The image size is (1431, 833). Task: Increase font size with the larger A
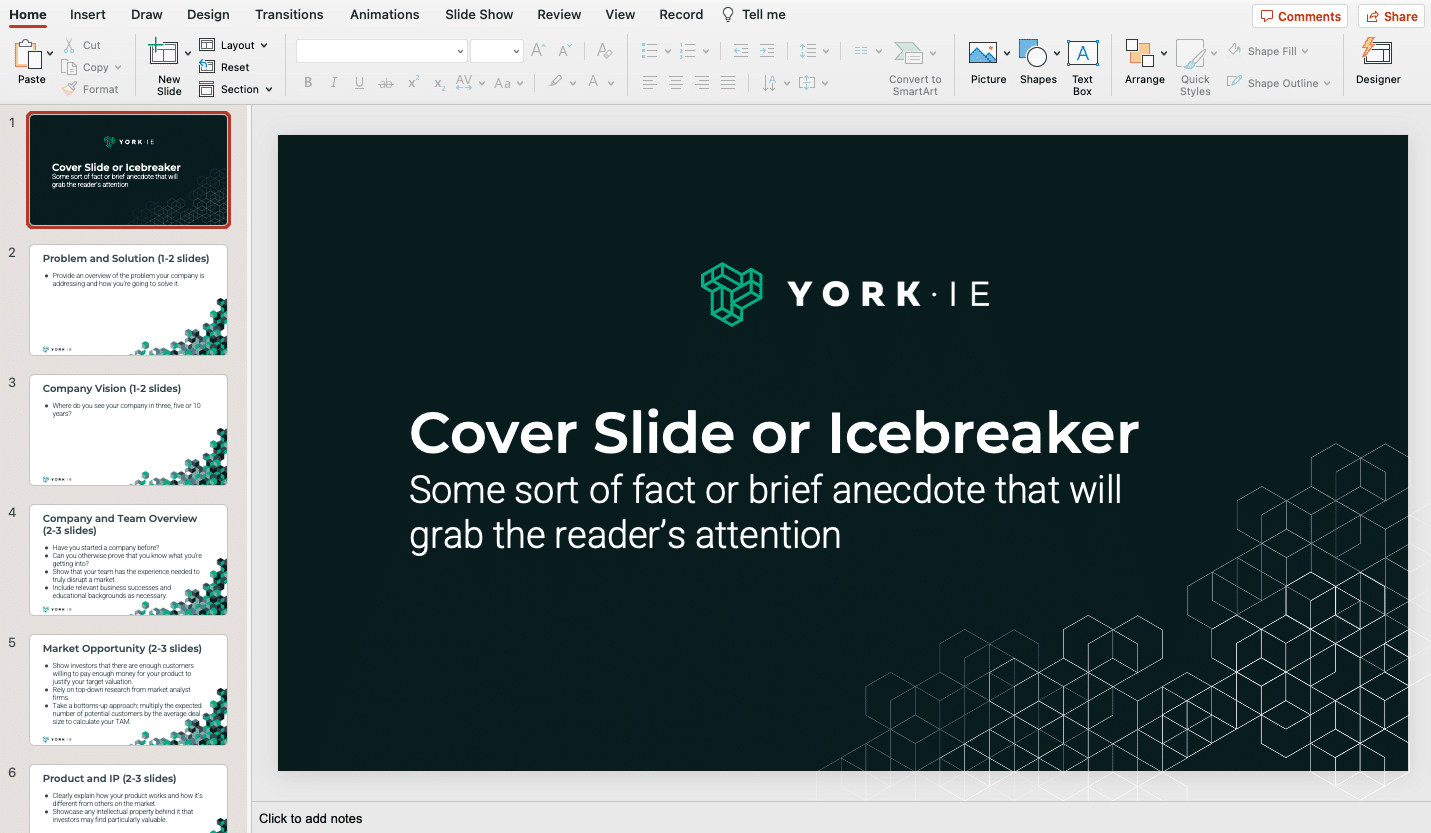538,50
